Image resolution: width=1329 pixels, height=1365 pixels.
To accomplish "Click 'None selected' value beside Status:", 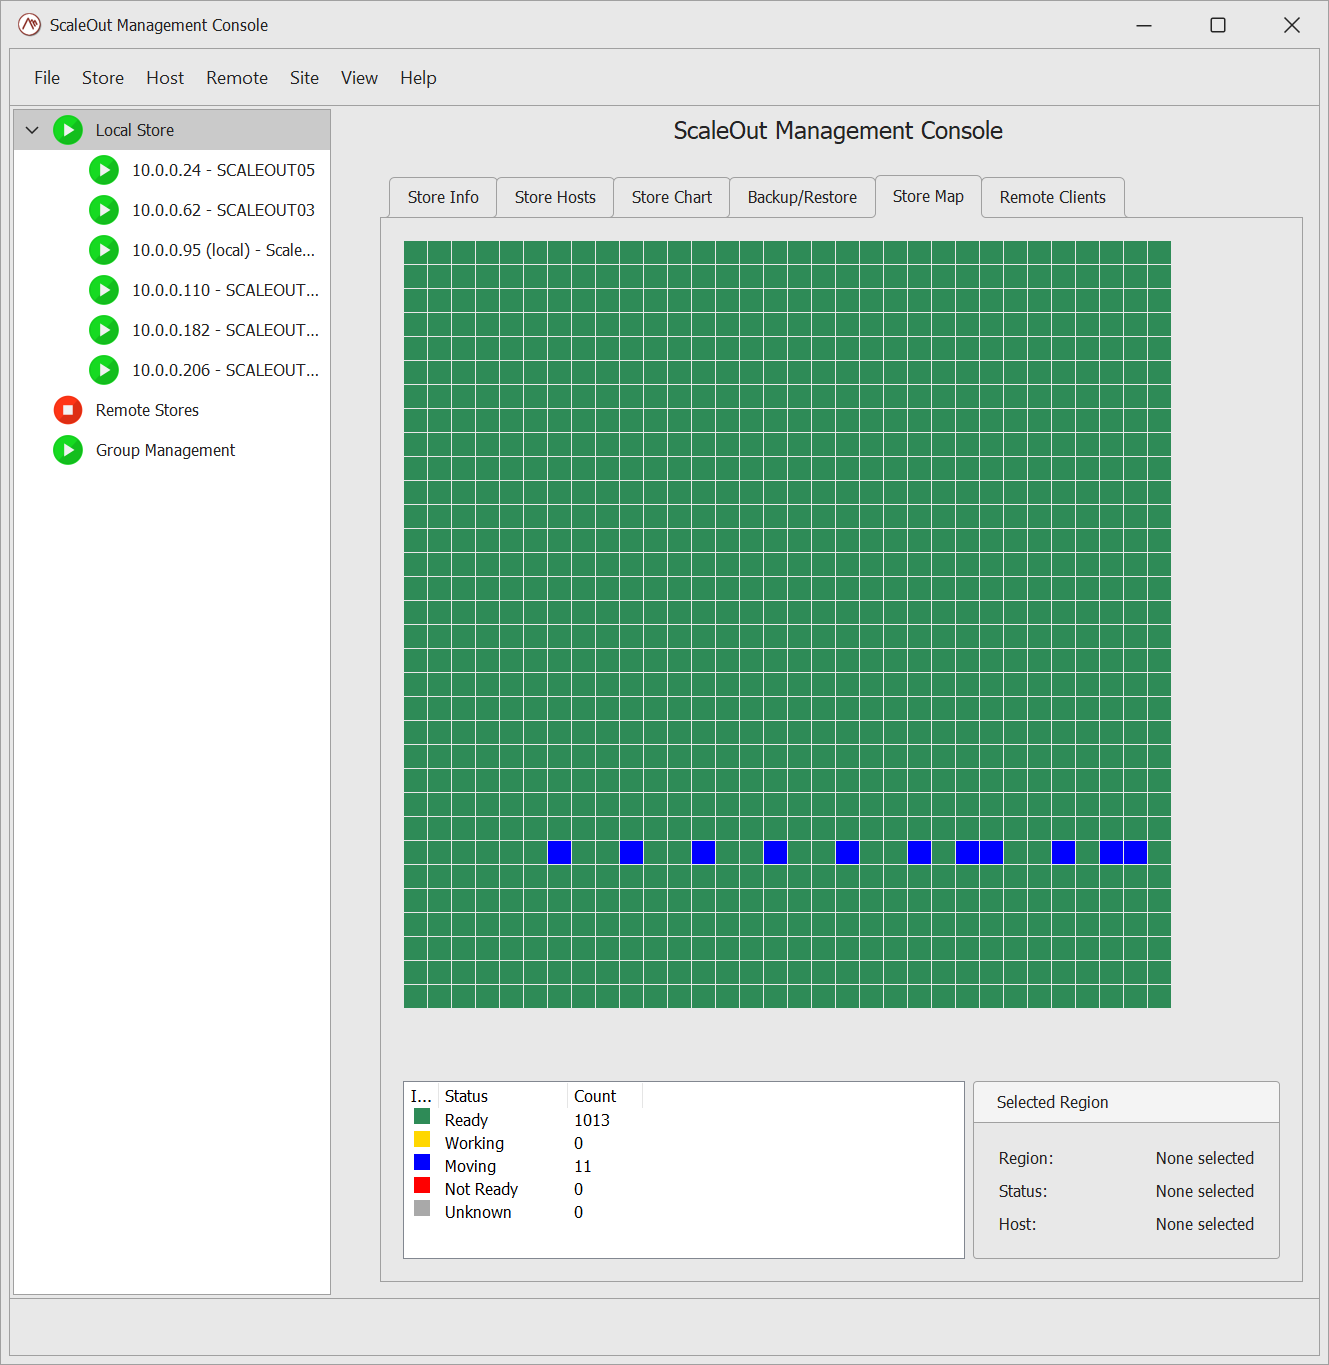I will (1205, 1191).
